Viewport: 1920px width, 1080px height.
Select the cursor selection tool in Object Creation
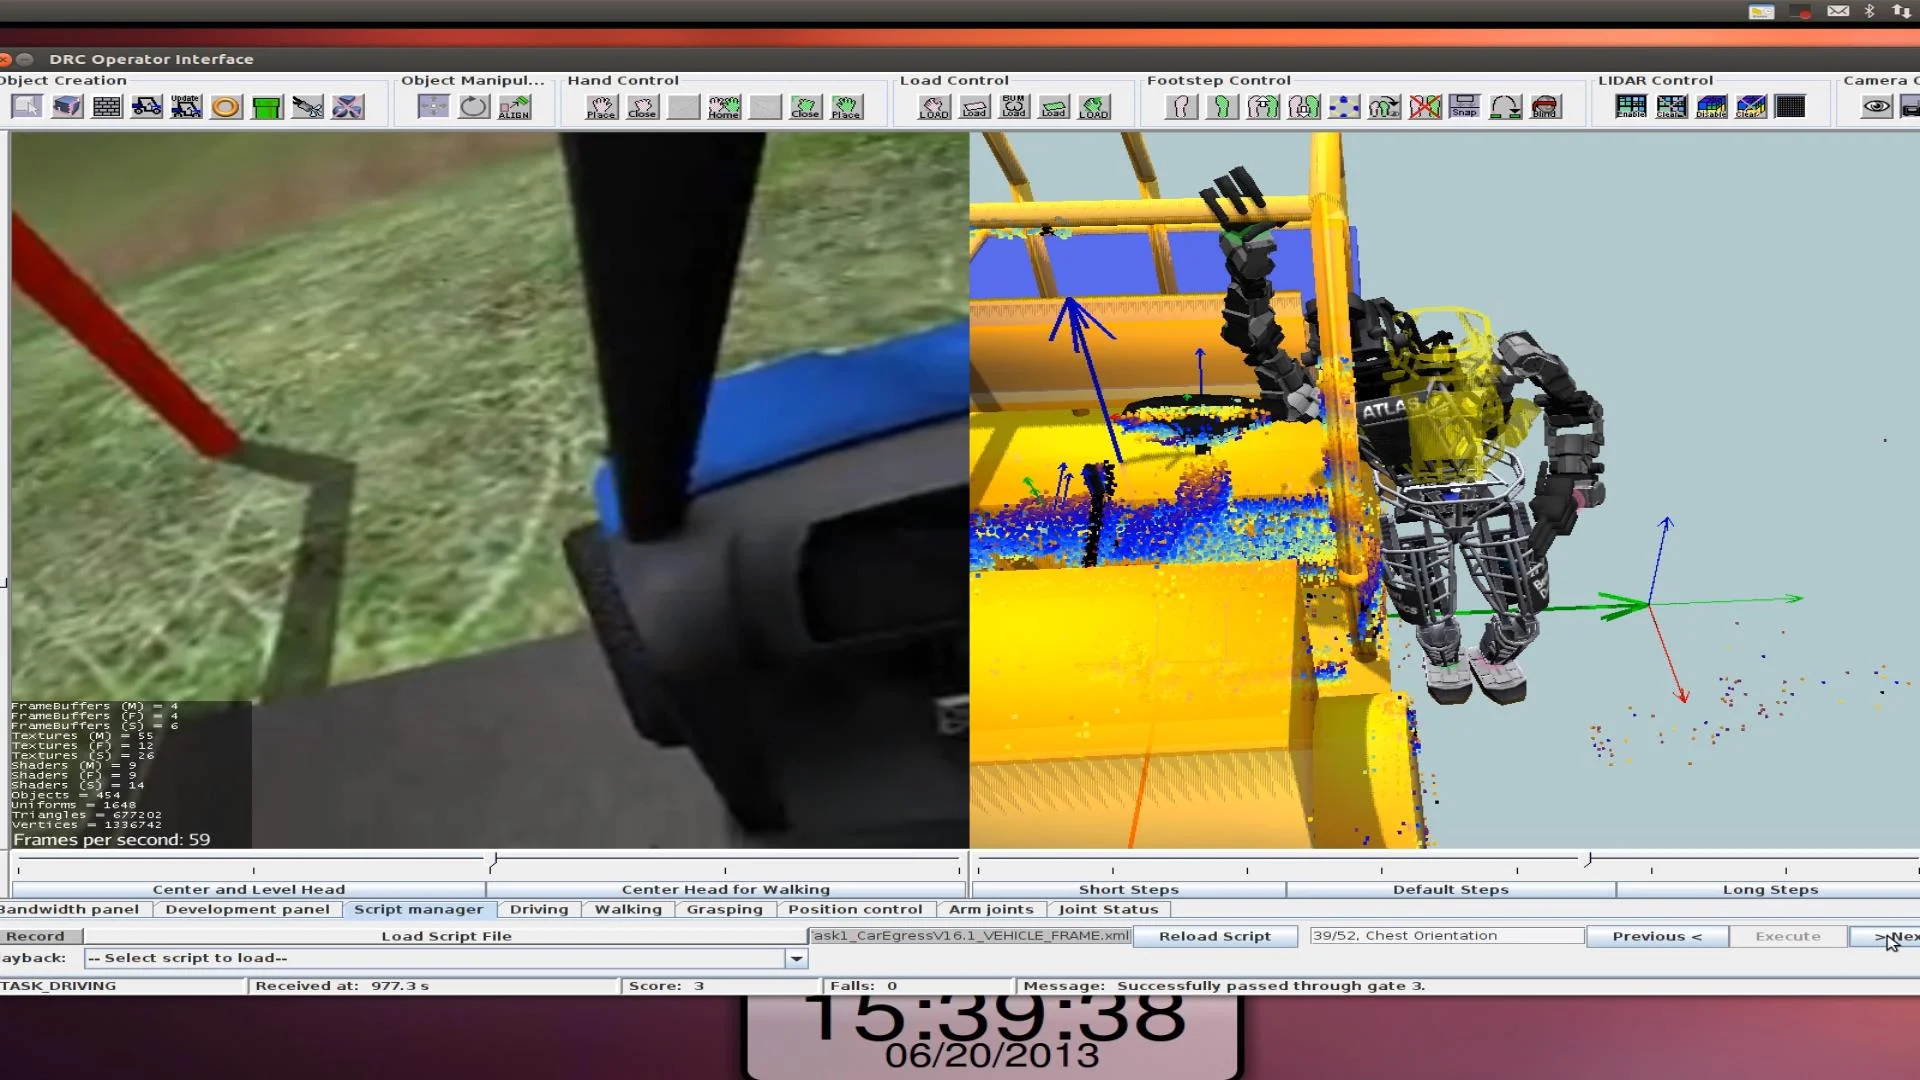click(x=27, y=106)
